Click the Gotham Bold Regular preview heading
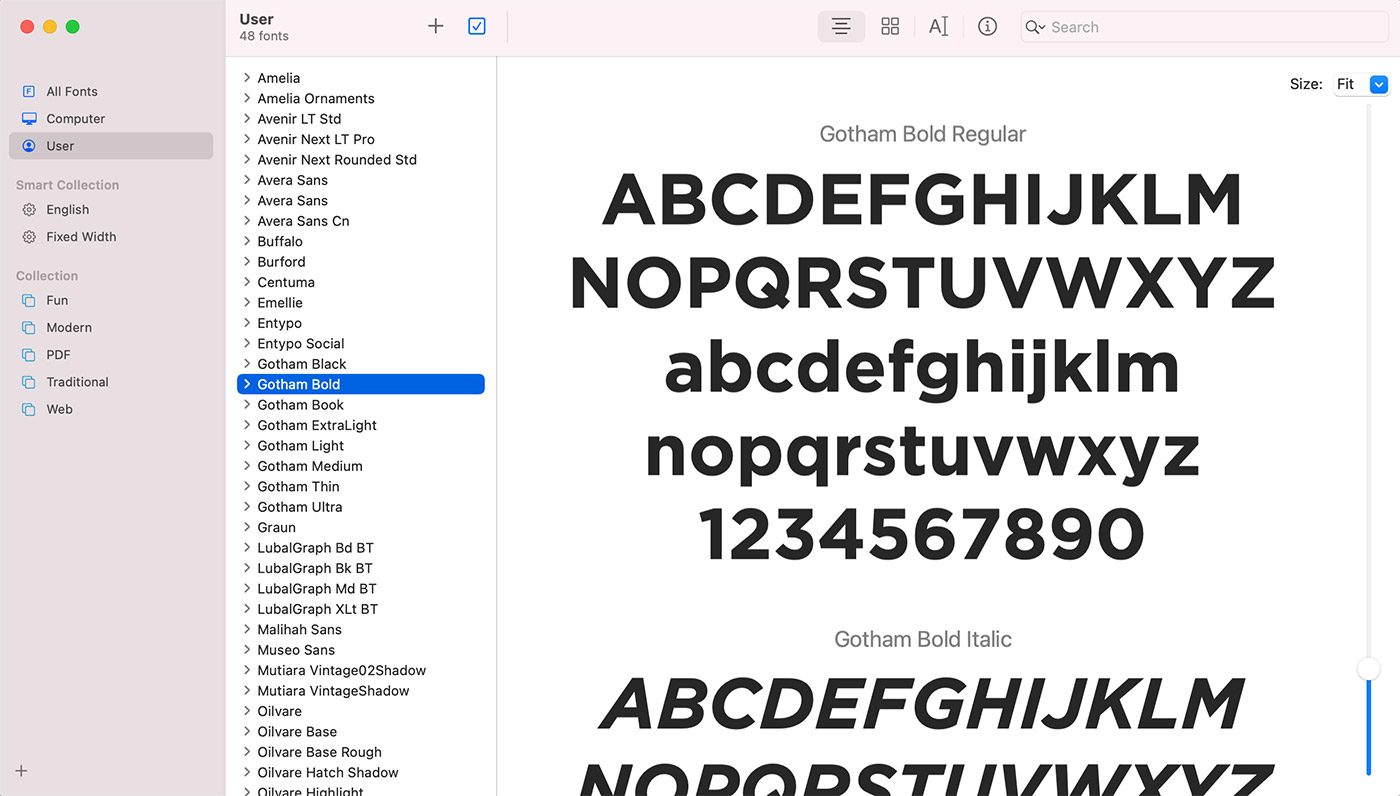Image resolution: width=1400 pixels, height=796 pixels. click(x=923, y=134)
